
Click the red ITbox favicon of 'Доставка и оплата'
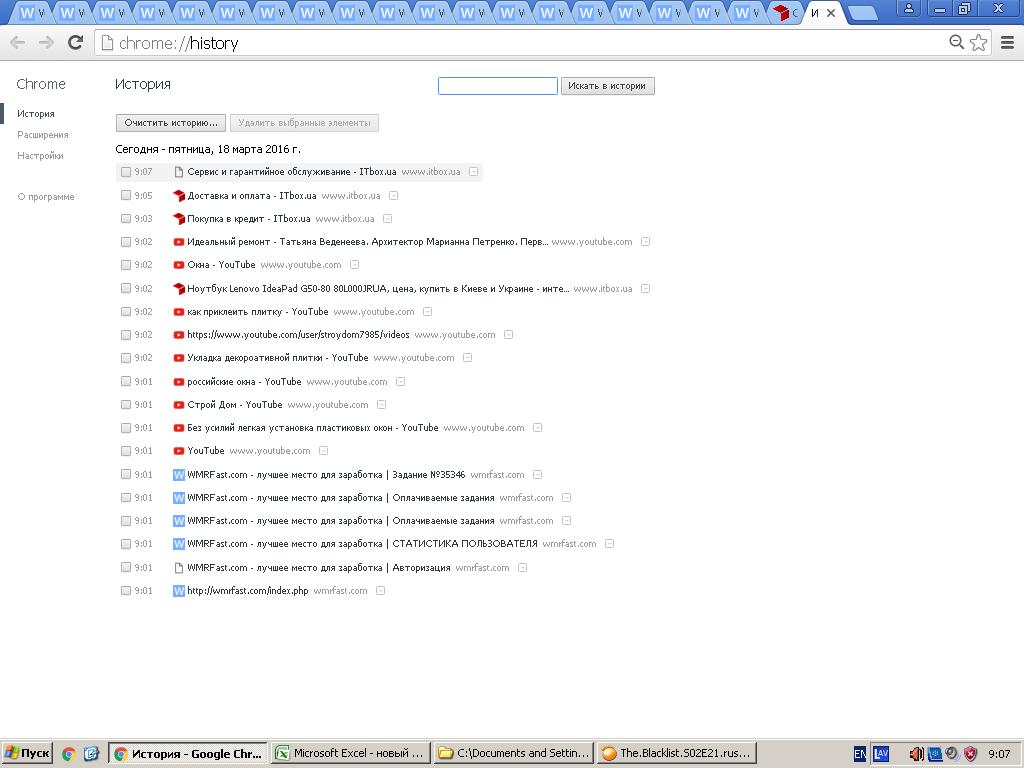[179, 196]
